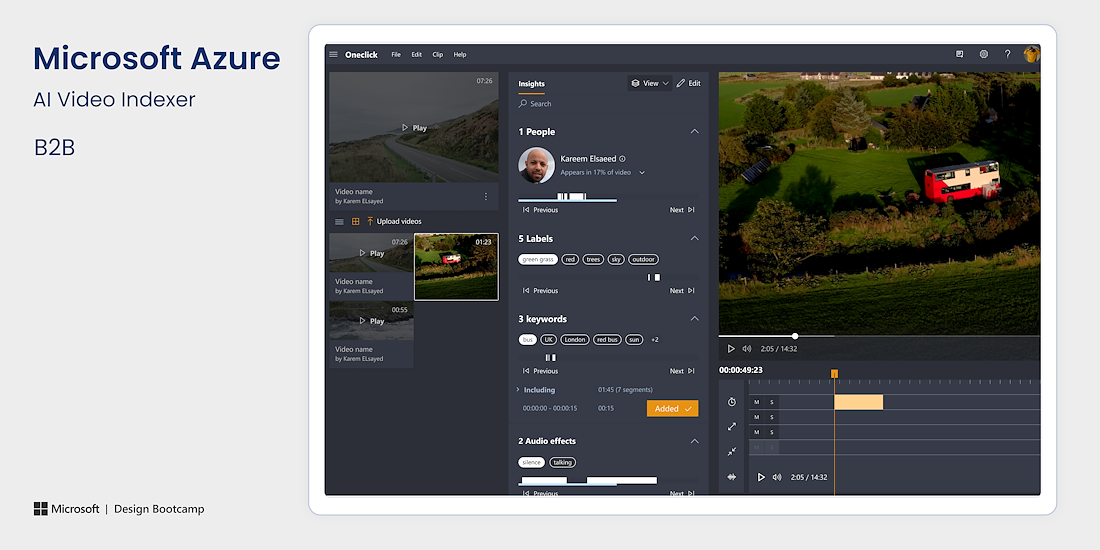
Task: Open the feedback icon in top bar
Action: coord(960,55)
